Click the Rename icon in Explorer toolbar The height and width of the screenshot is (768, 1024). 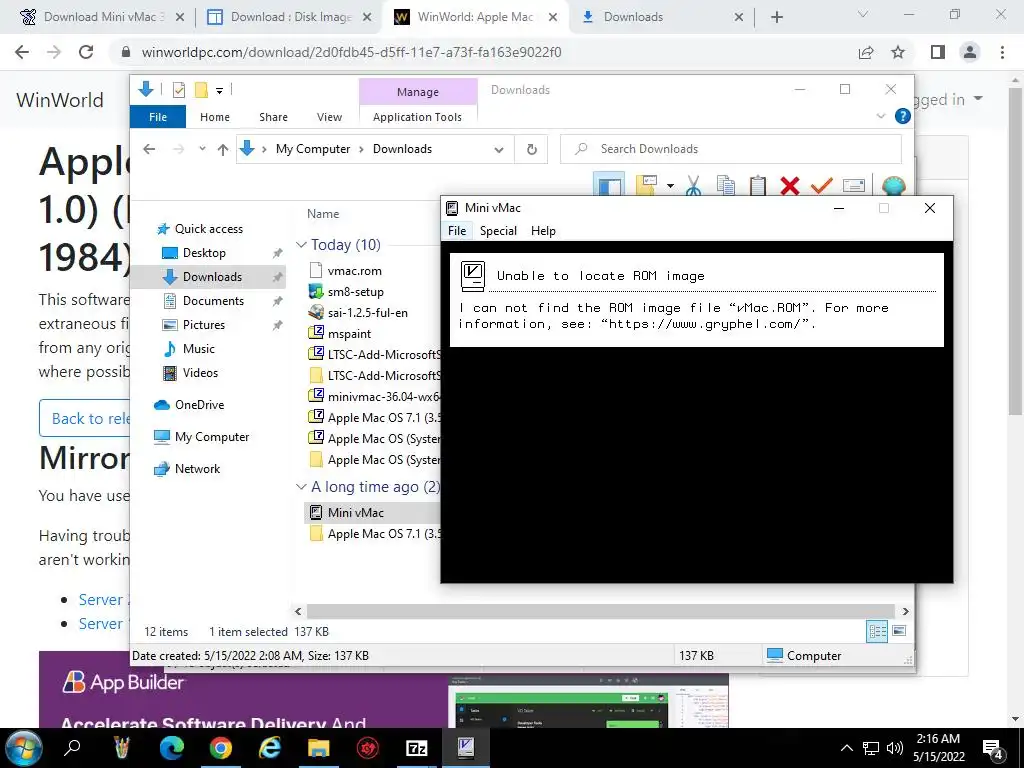pos(854,185)
